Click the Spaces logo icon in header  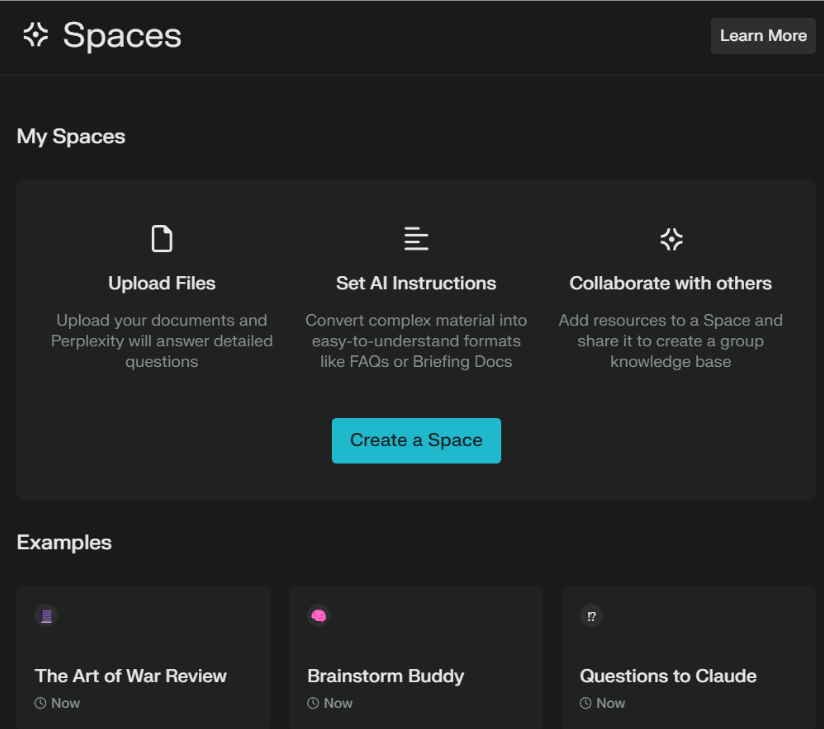[35, 35]
